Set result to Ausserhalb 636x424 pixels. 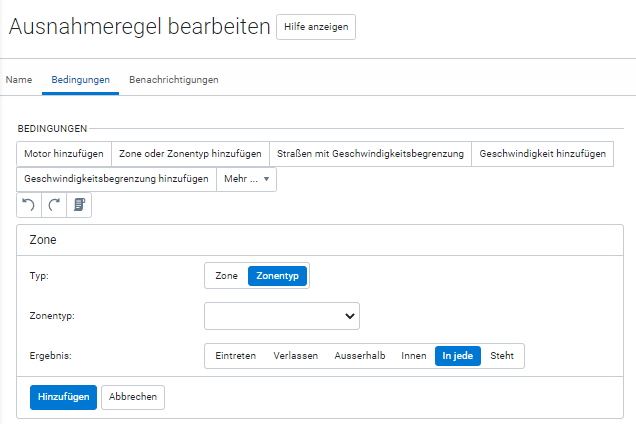tap(360, 356)
